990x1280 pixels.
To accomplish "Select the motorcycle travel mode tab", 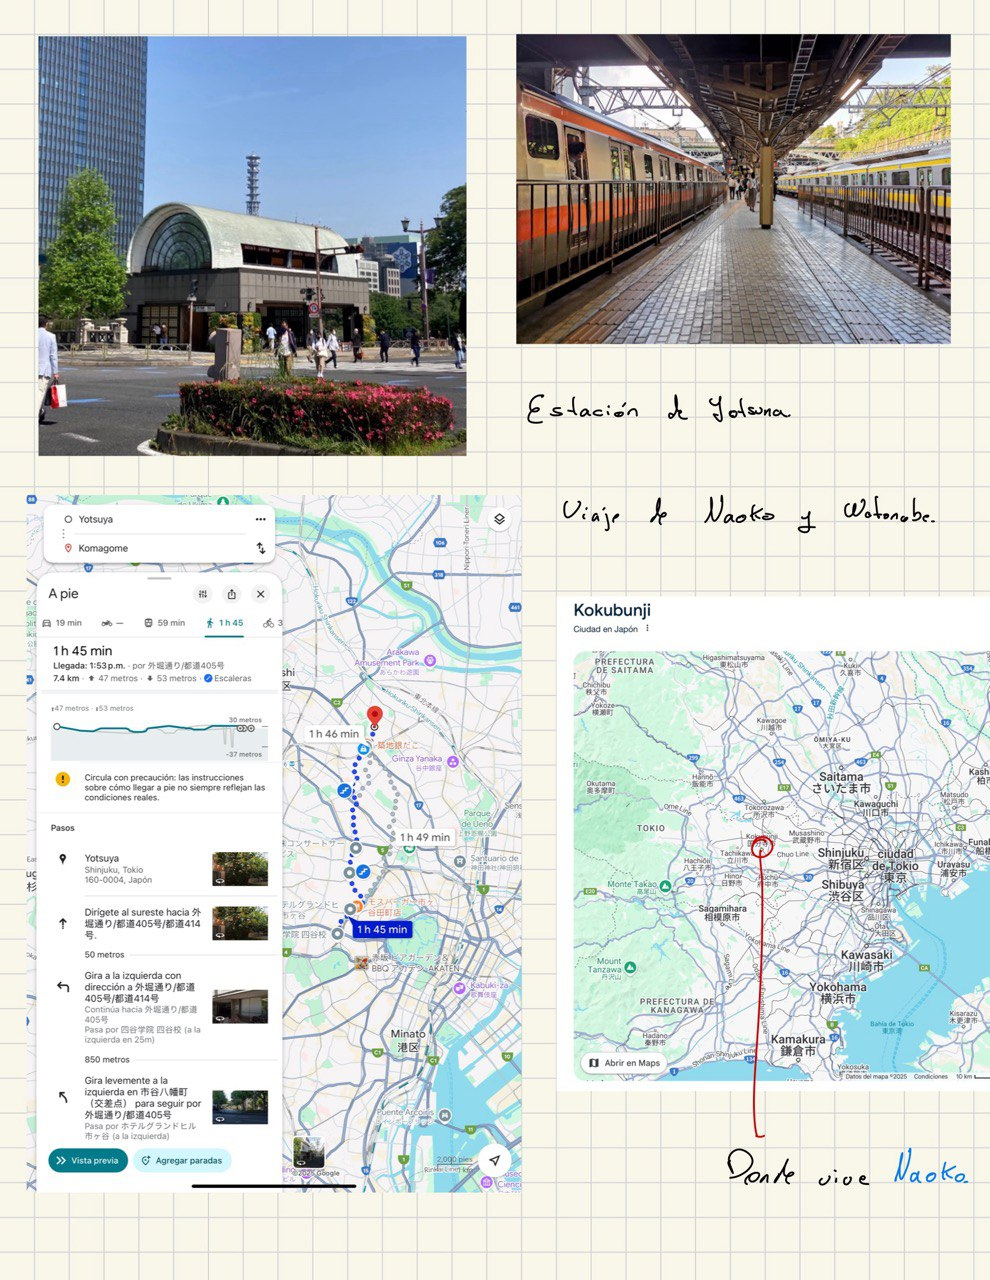I will [x=112, y=622].
